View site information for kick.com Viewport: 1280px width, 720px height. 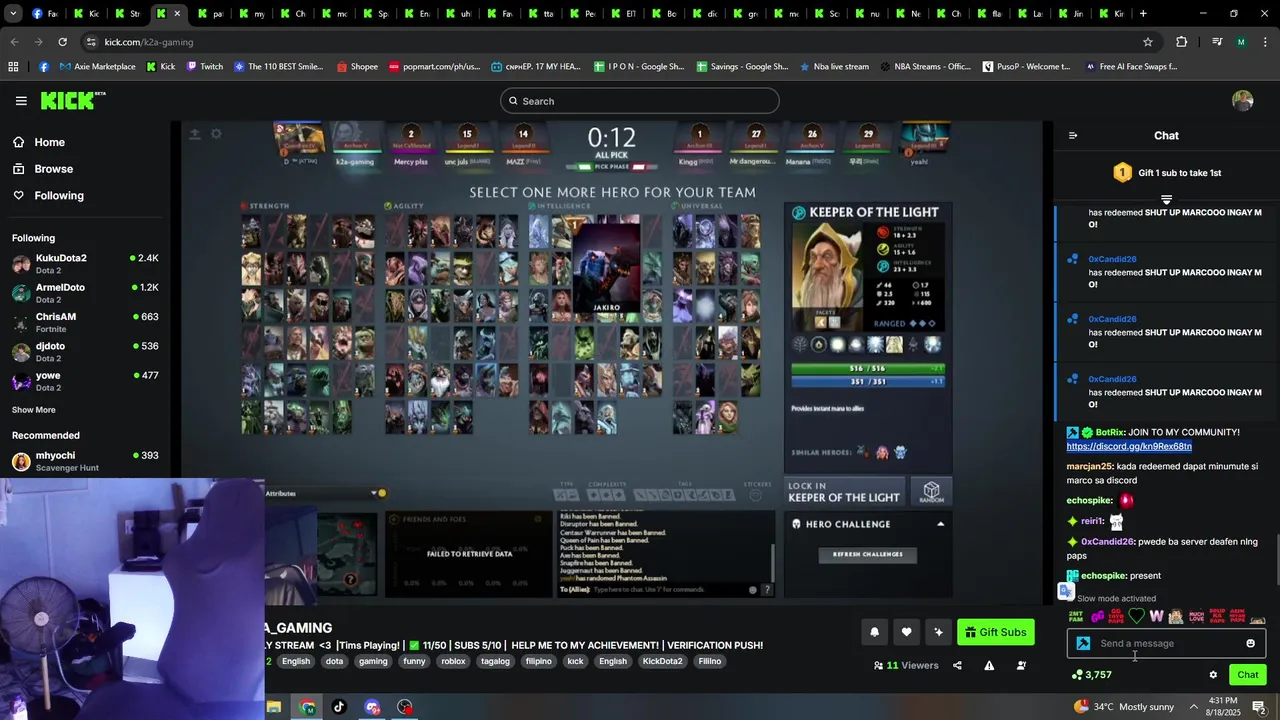click(91, 42)
